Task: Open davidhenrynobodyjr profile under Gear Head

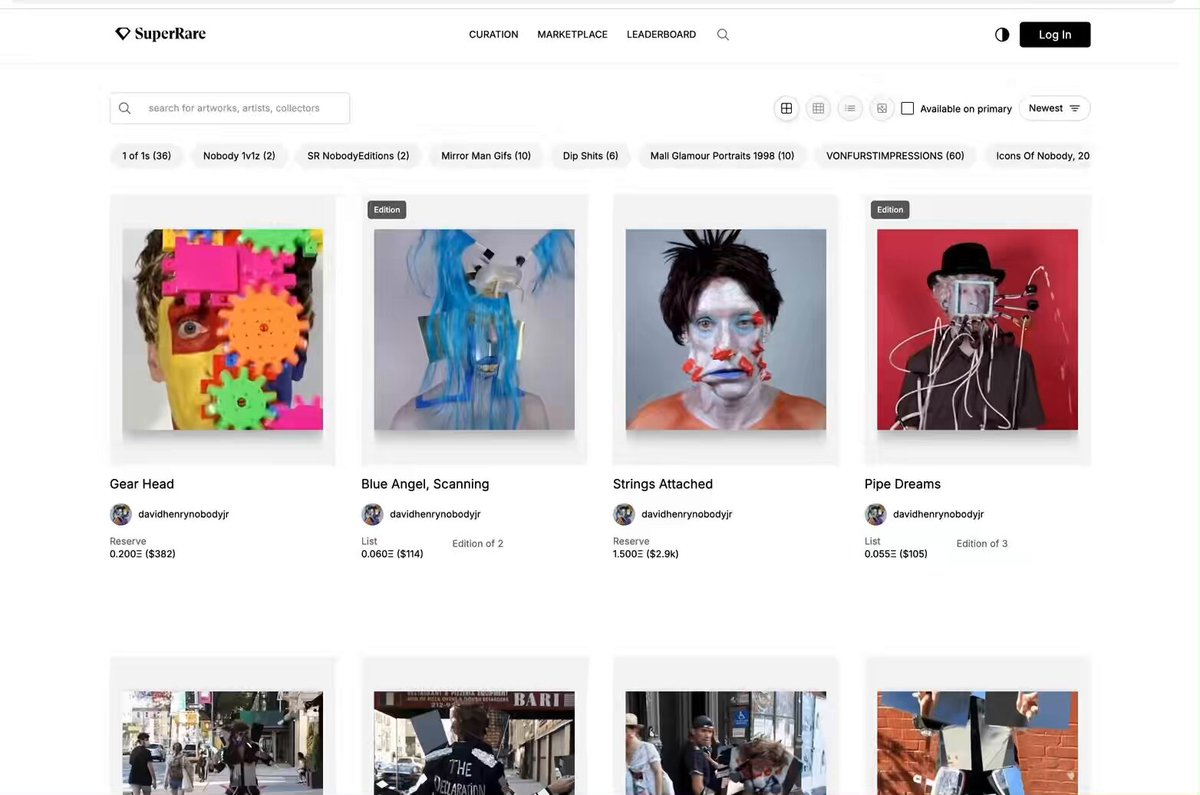Action: (184, 514)
